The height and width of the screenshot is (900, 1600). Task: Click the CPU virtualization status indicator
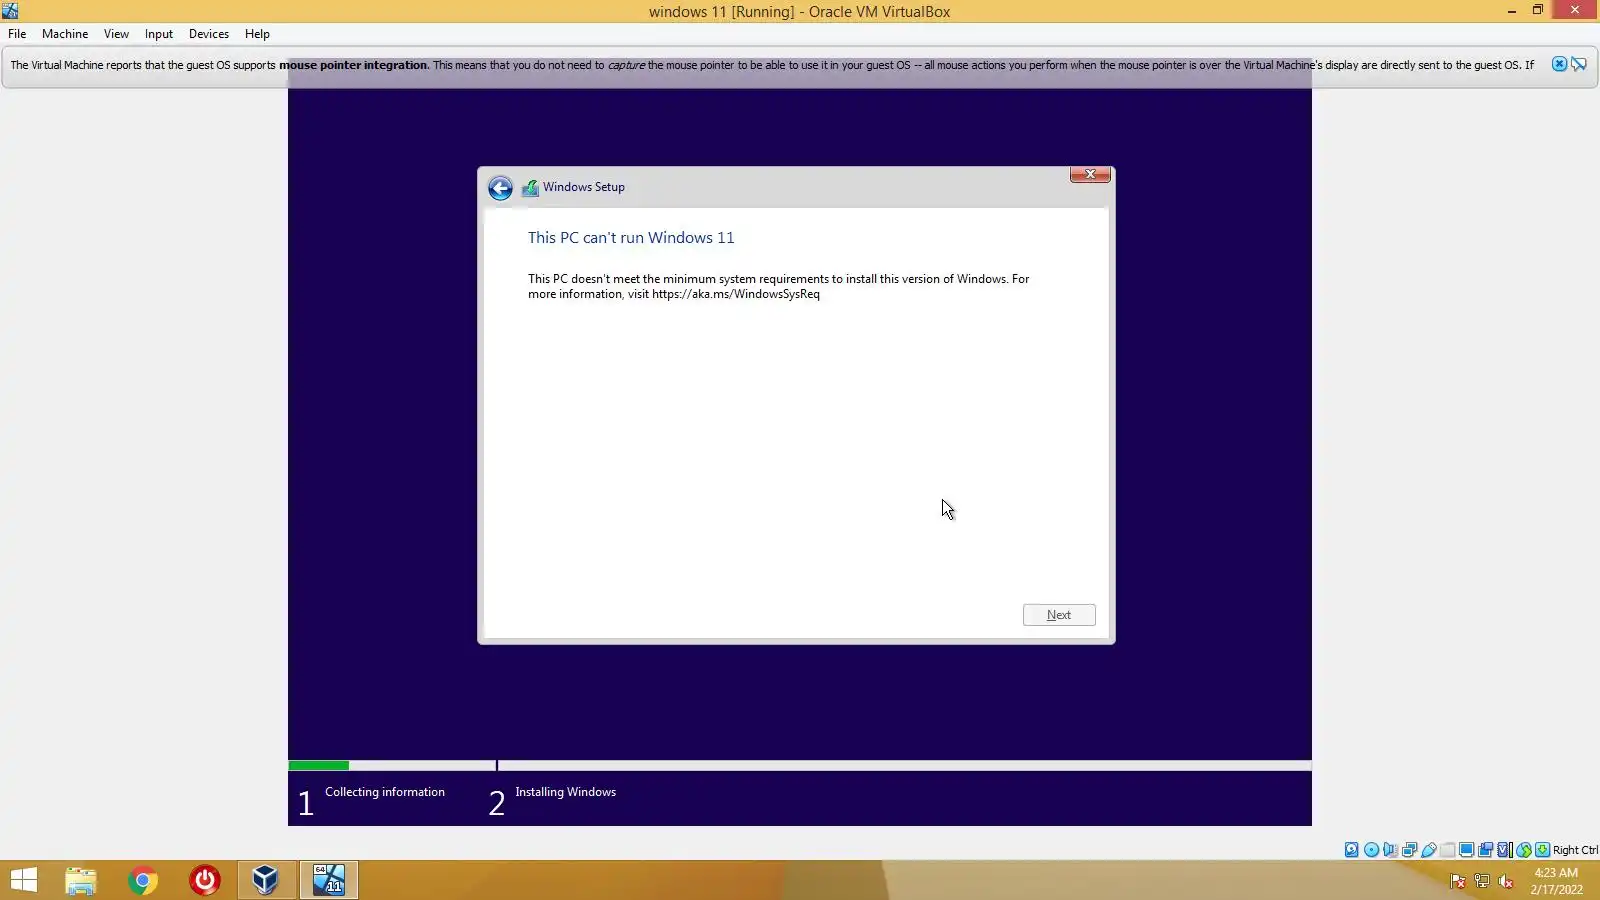click(1505, 850)
